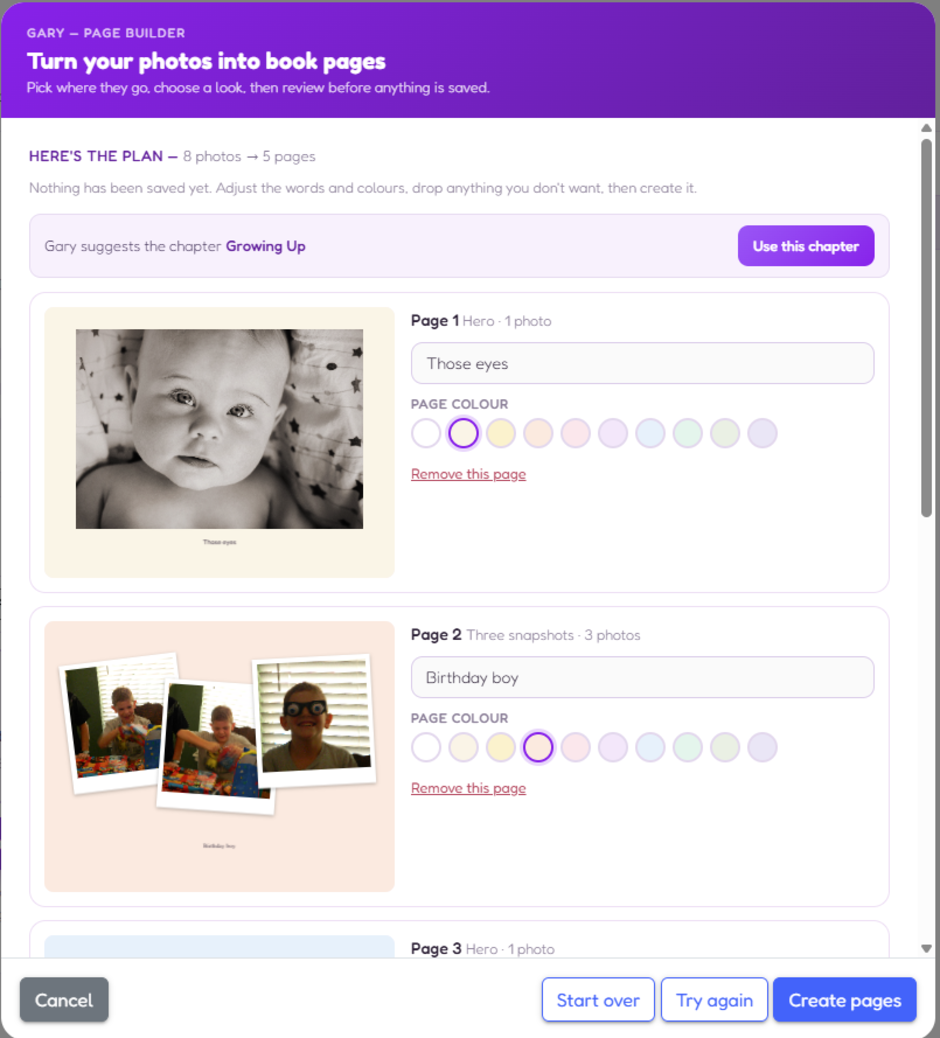Click the Page 3 Hero heading
The height and width of the screenshot is (1038, 940).
tap(483, 949)
